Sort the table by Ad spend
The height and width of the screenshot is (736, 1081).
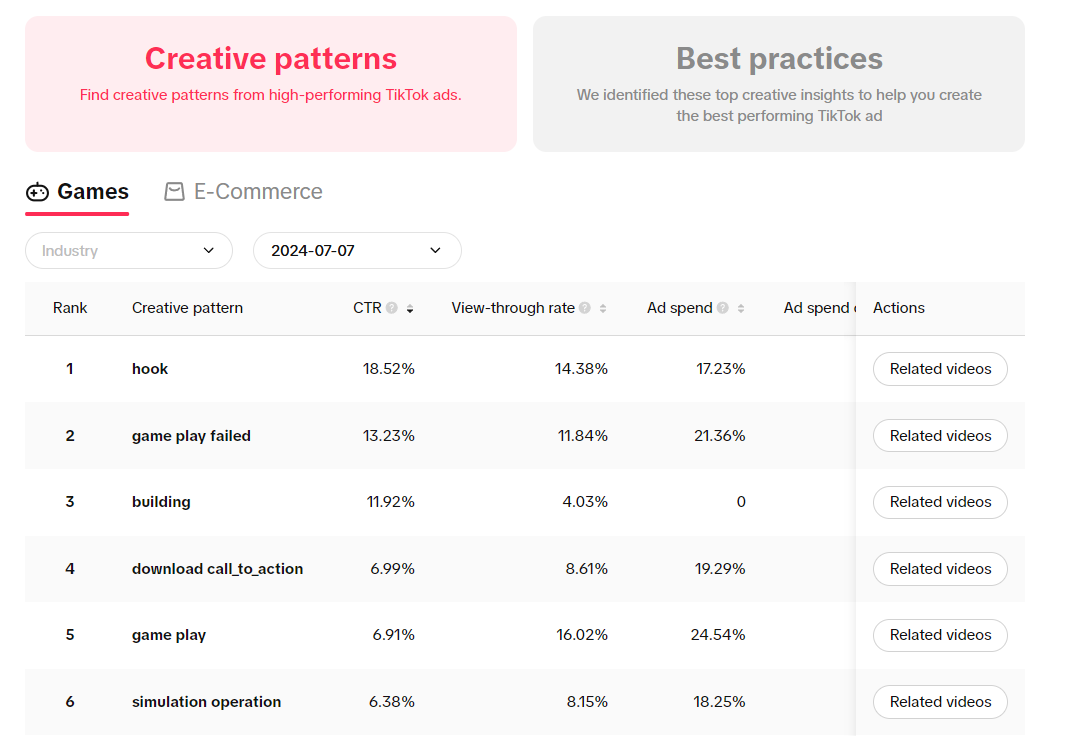[x=741, y=309]
